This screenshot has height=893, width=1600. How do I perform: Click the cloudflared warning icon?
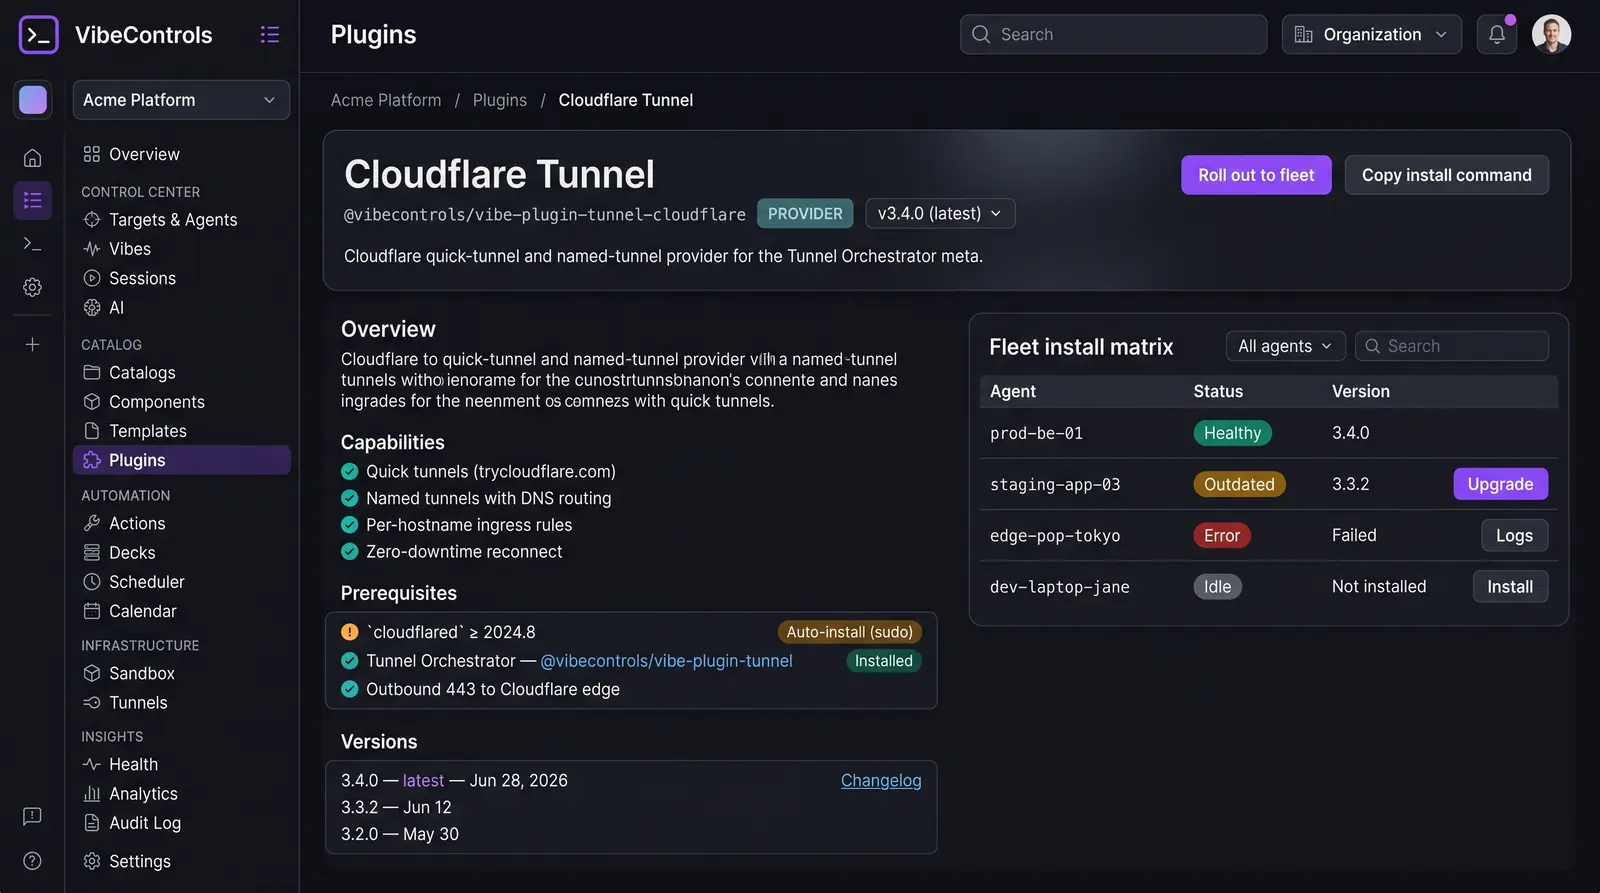(350, 632)
